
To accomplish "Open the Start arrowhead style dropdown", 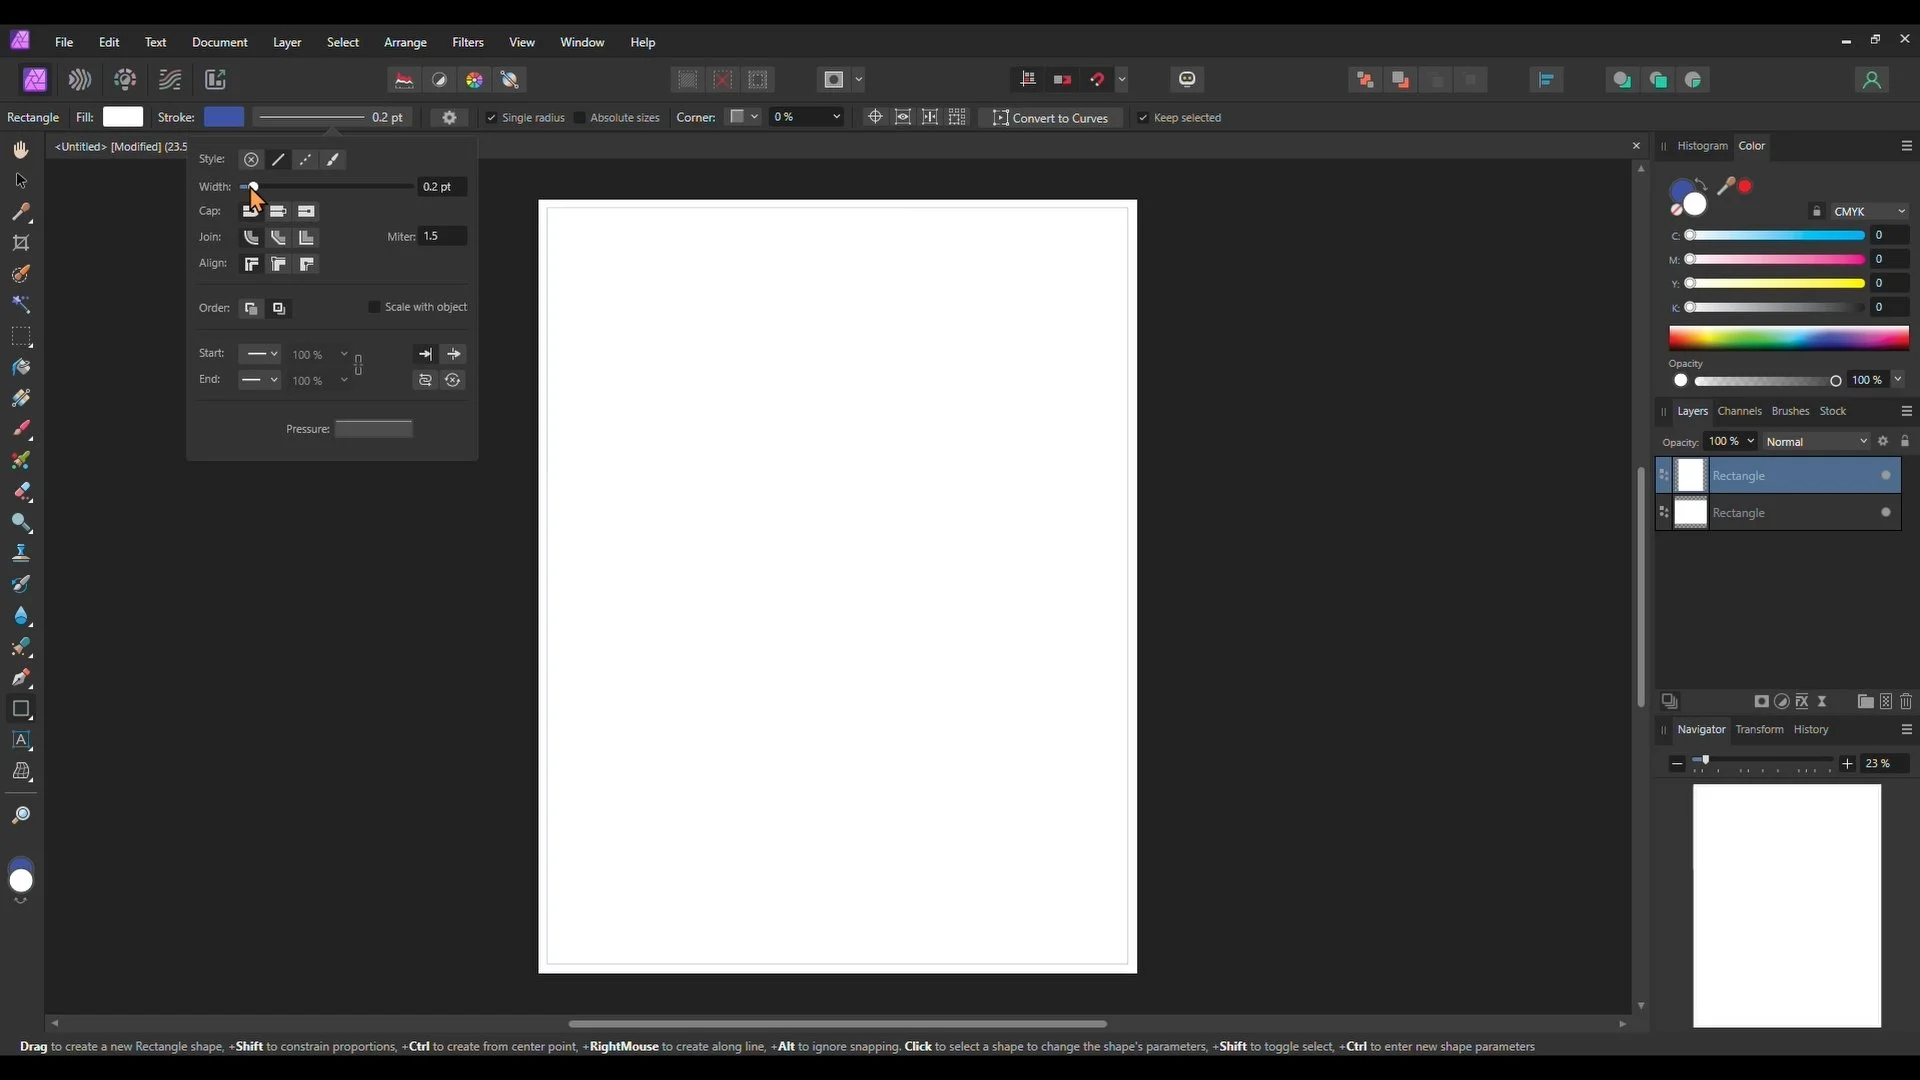I will click(261, 354).
